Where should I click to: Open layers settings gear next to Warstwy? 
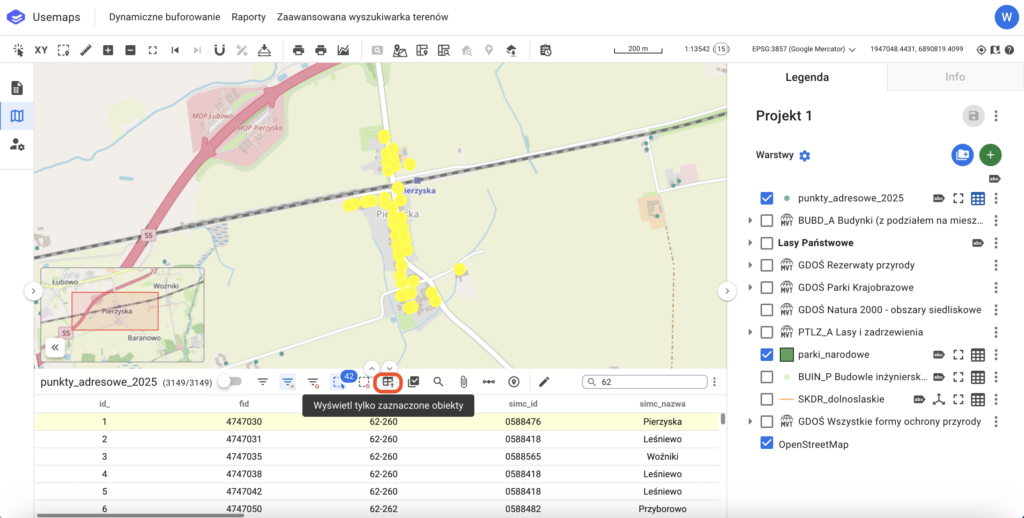tap(805, 156)
